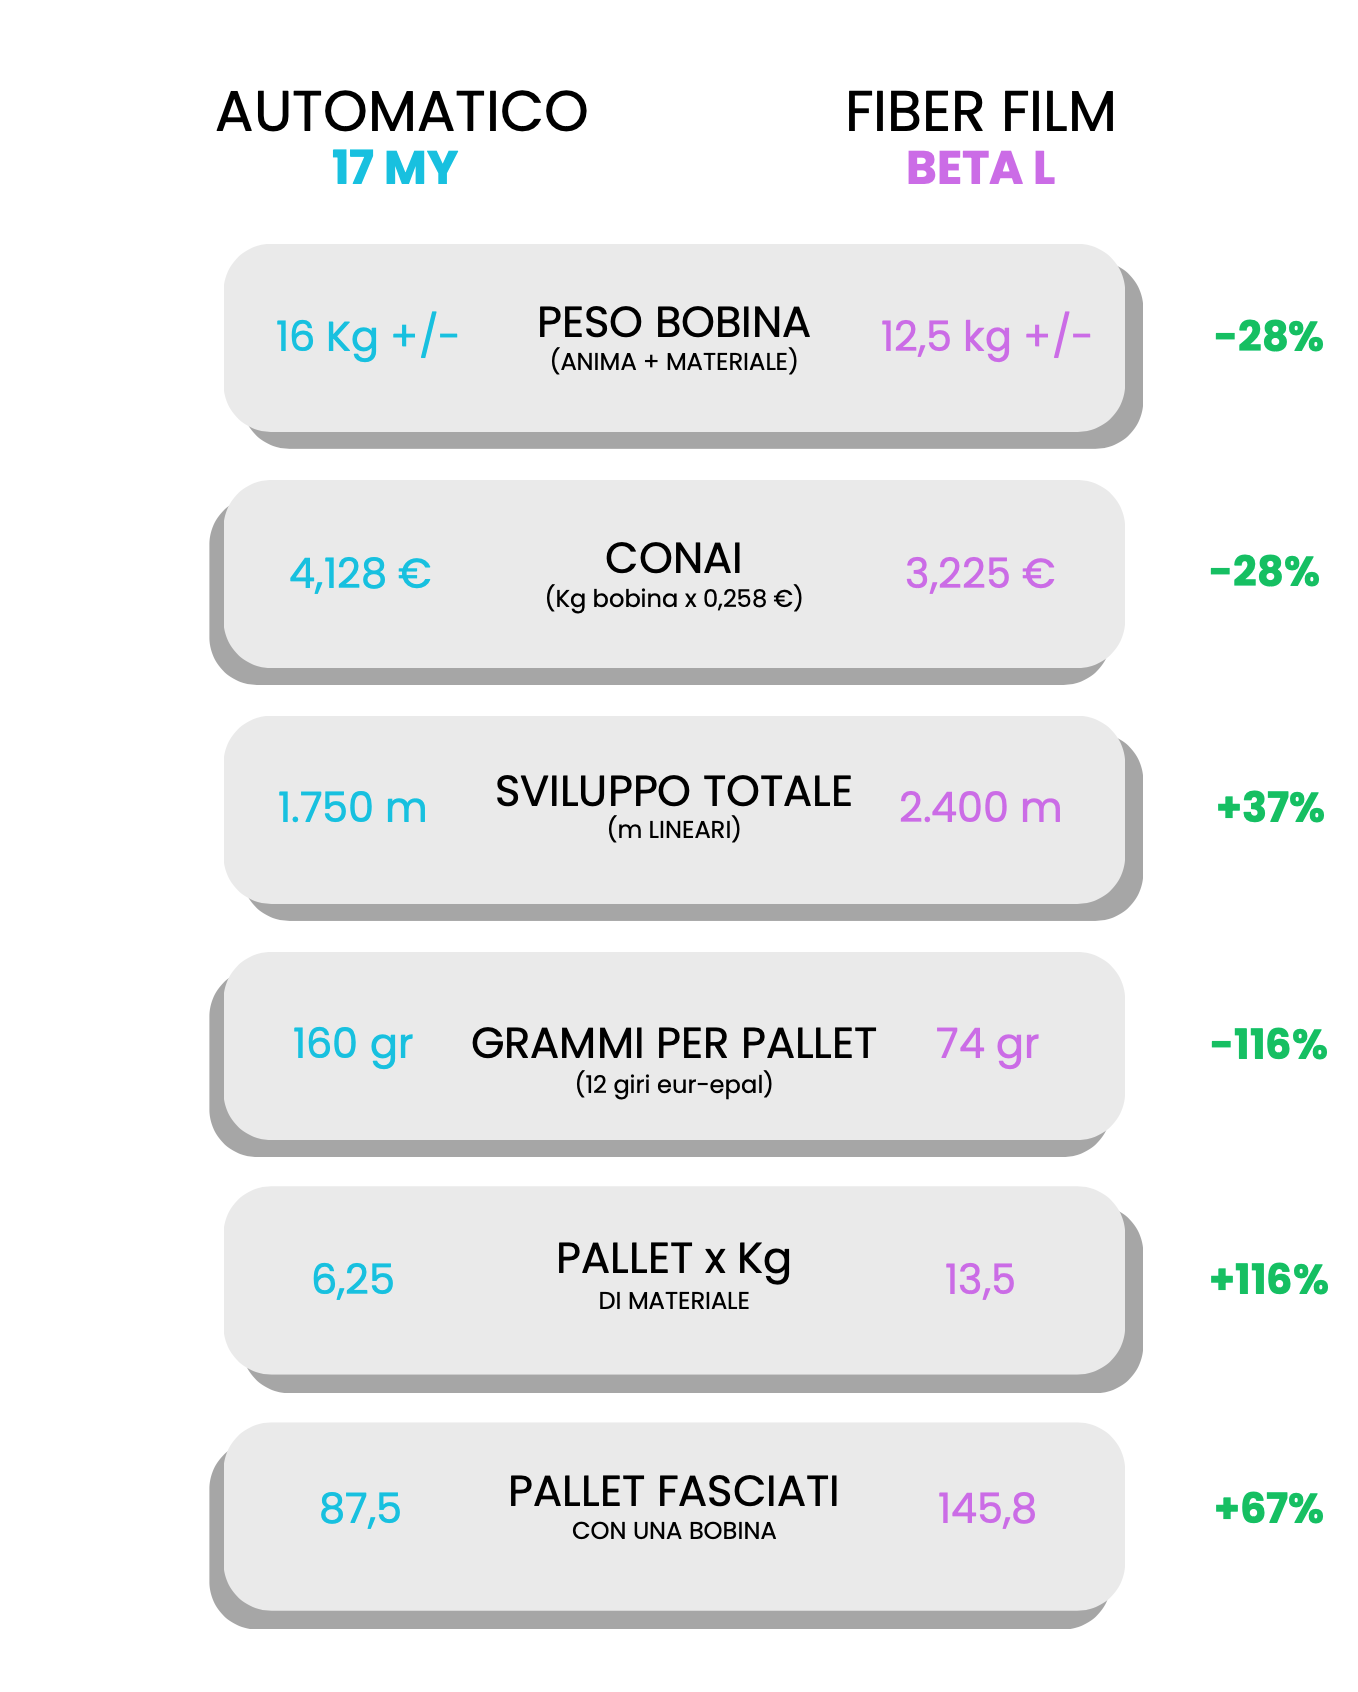Select the 74 gr value
Image resolution: width=1358 pixels, height=1692 pixels.
[x=987, y=1044]
